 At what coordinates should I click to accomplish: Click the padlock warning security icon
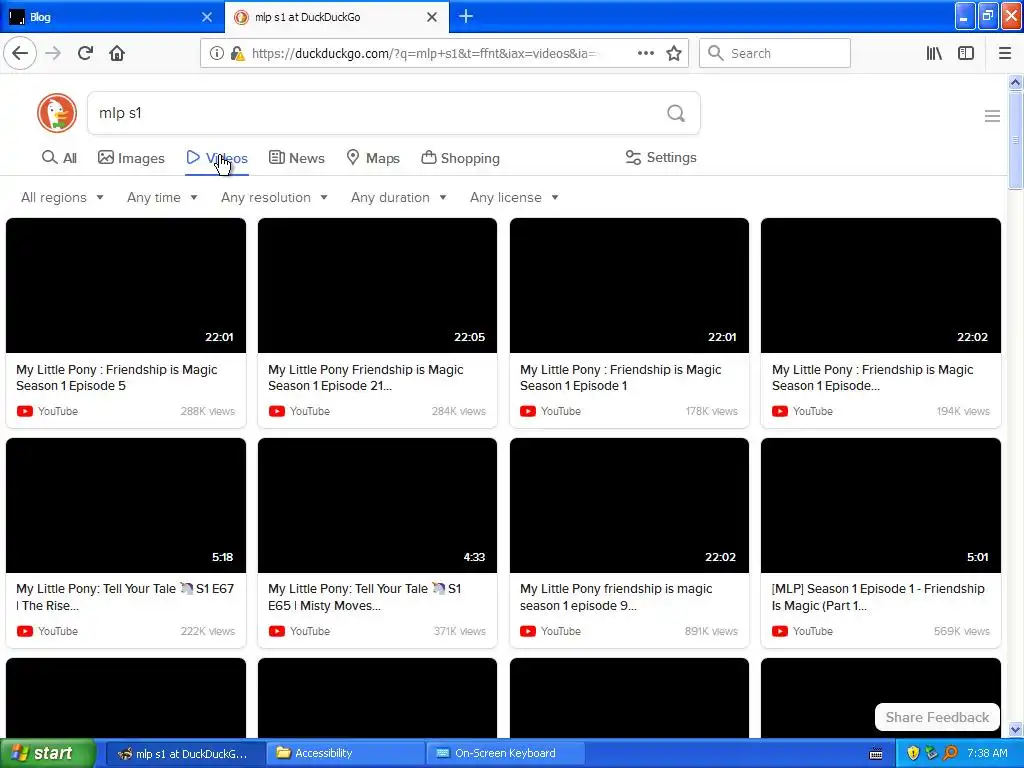(237, 53)
